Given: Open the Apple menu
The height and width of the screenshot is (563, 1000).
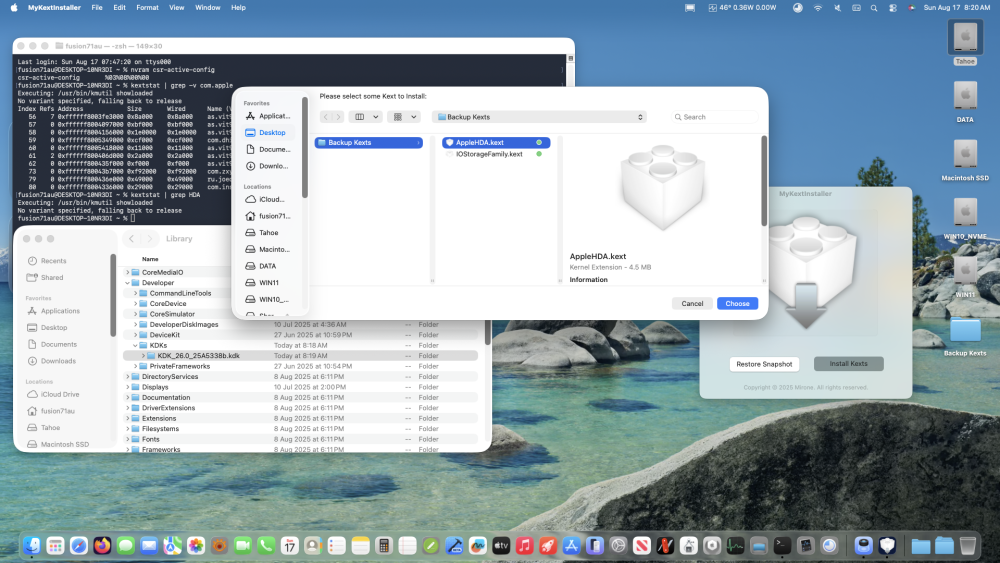Looking at the screenshot, I should coord(13,8).
